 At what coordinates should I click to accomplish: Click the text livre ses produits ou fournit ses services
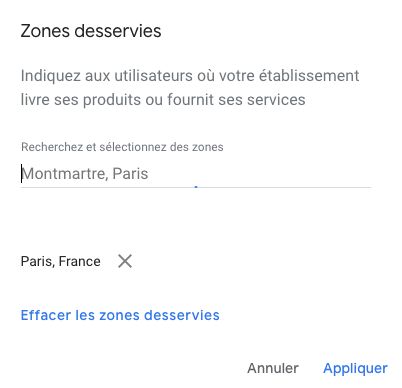pyautogui.click(x=163, y=100)
